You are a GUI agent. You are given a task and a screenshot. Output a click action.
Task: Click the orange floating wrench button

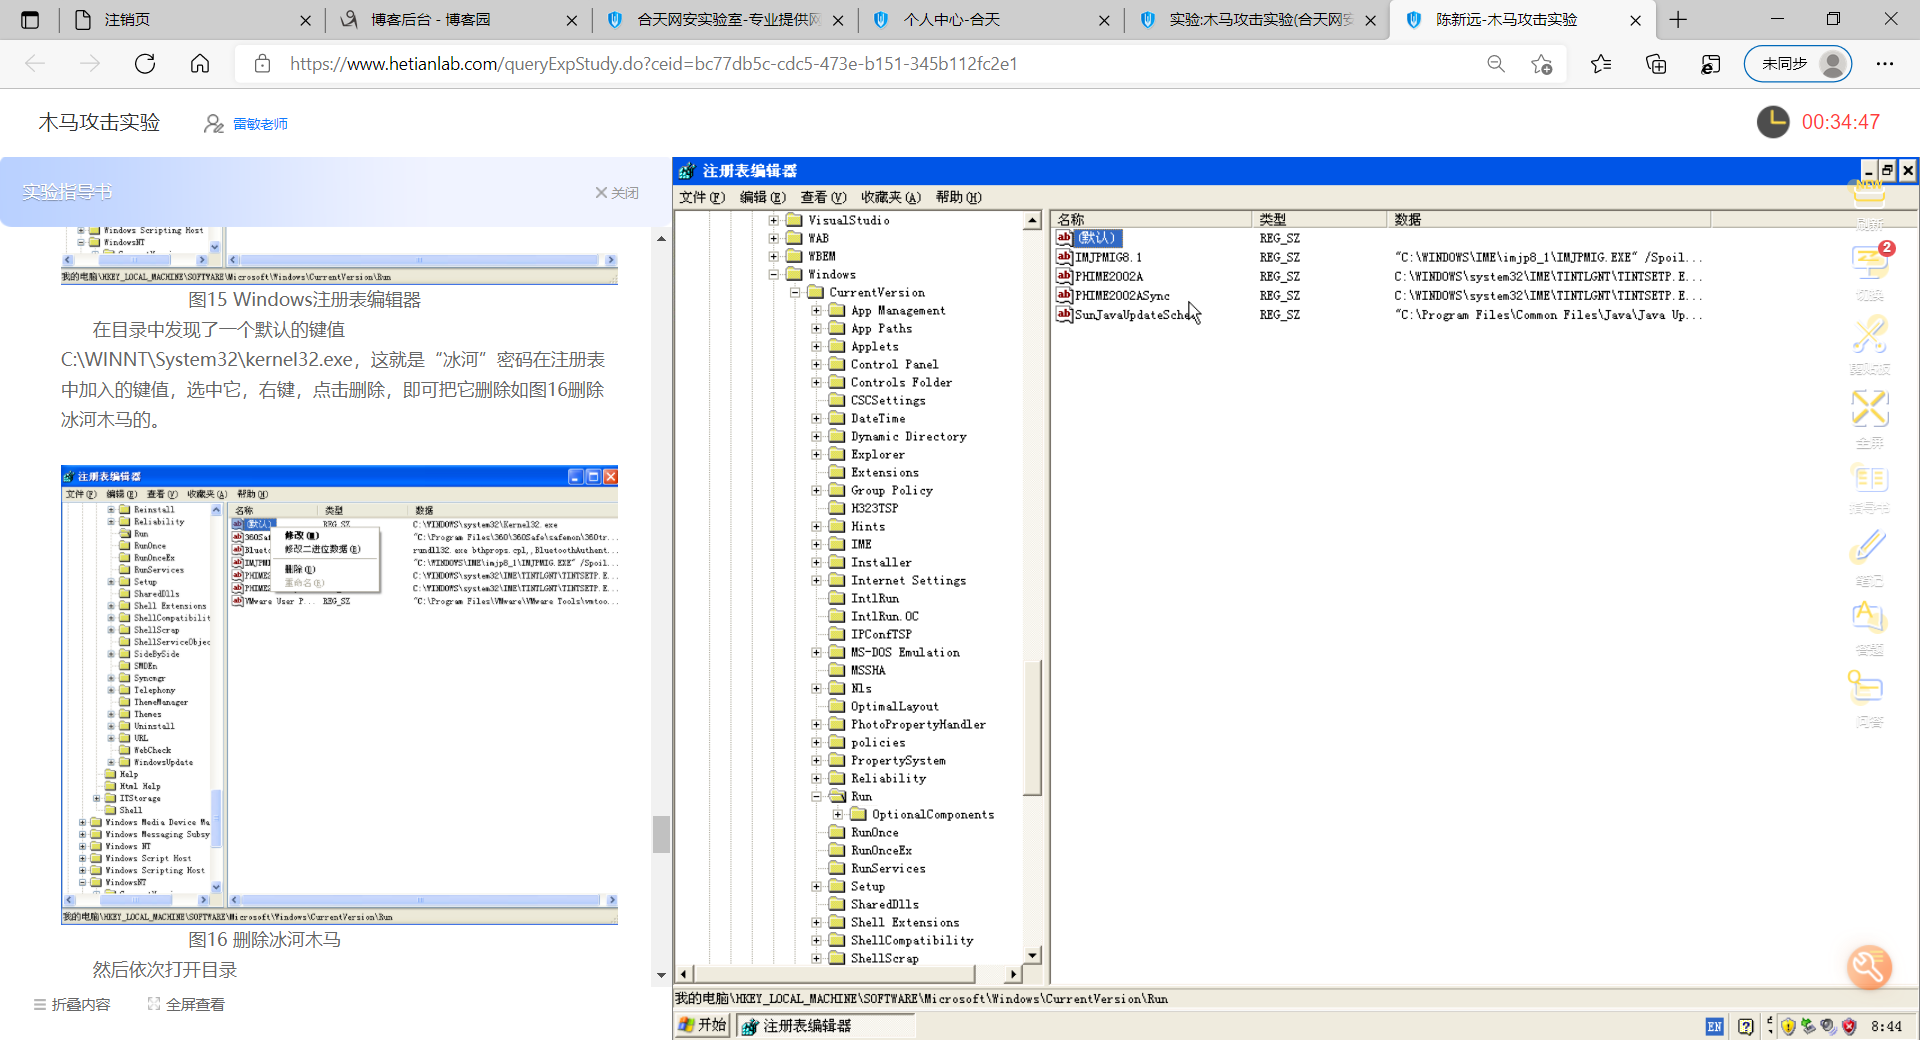pyautogui.click(x=1869, y=967)
